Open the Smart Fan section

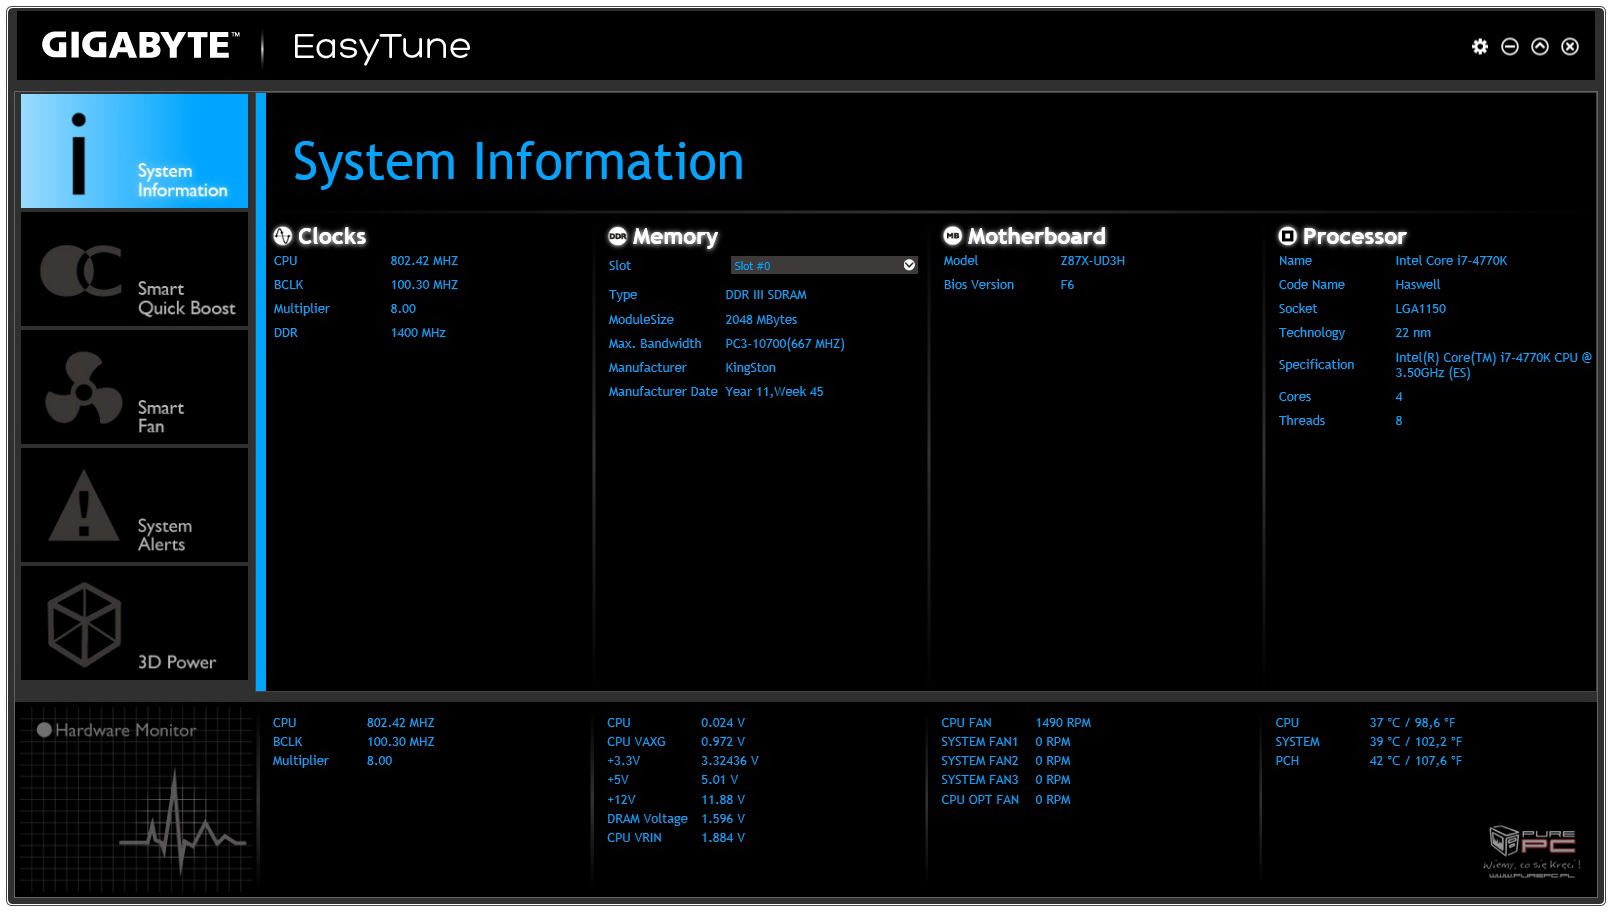click(134, 388)
